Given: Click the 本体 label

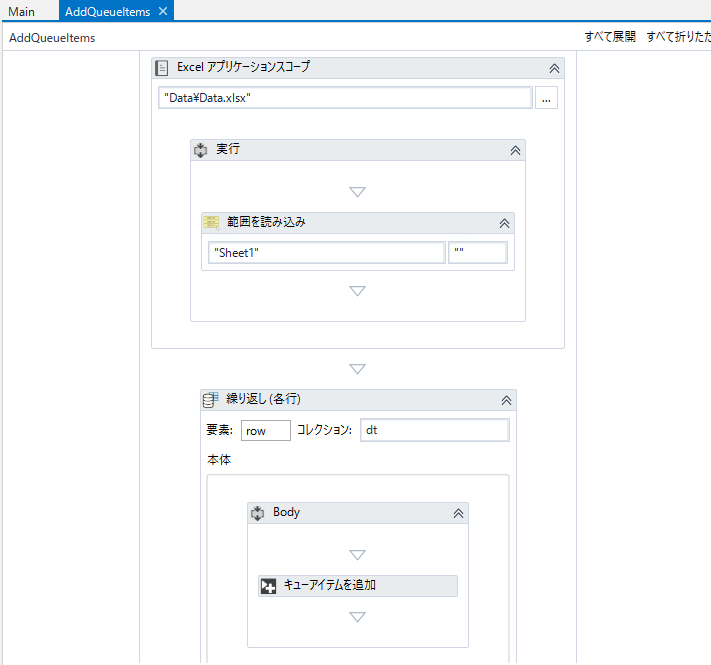Looking at the screenshot, I should 219,460.
